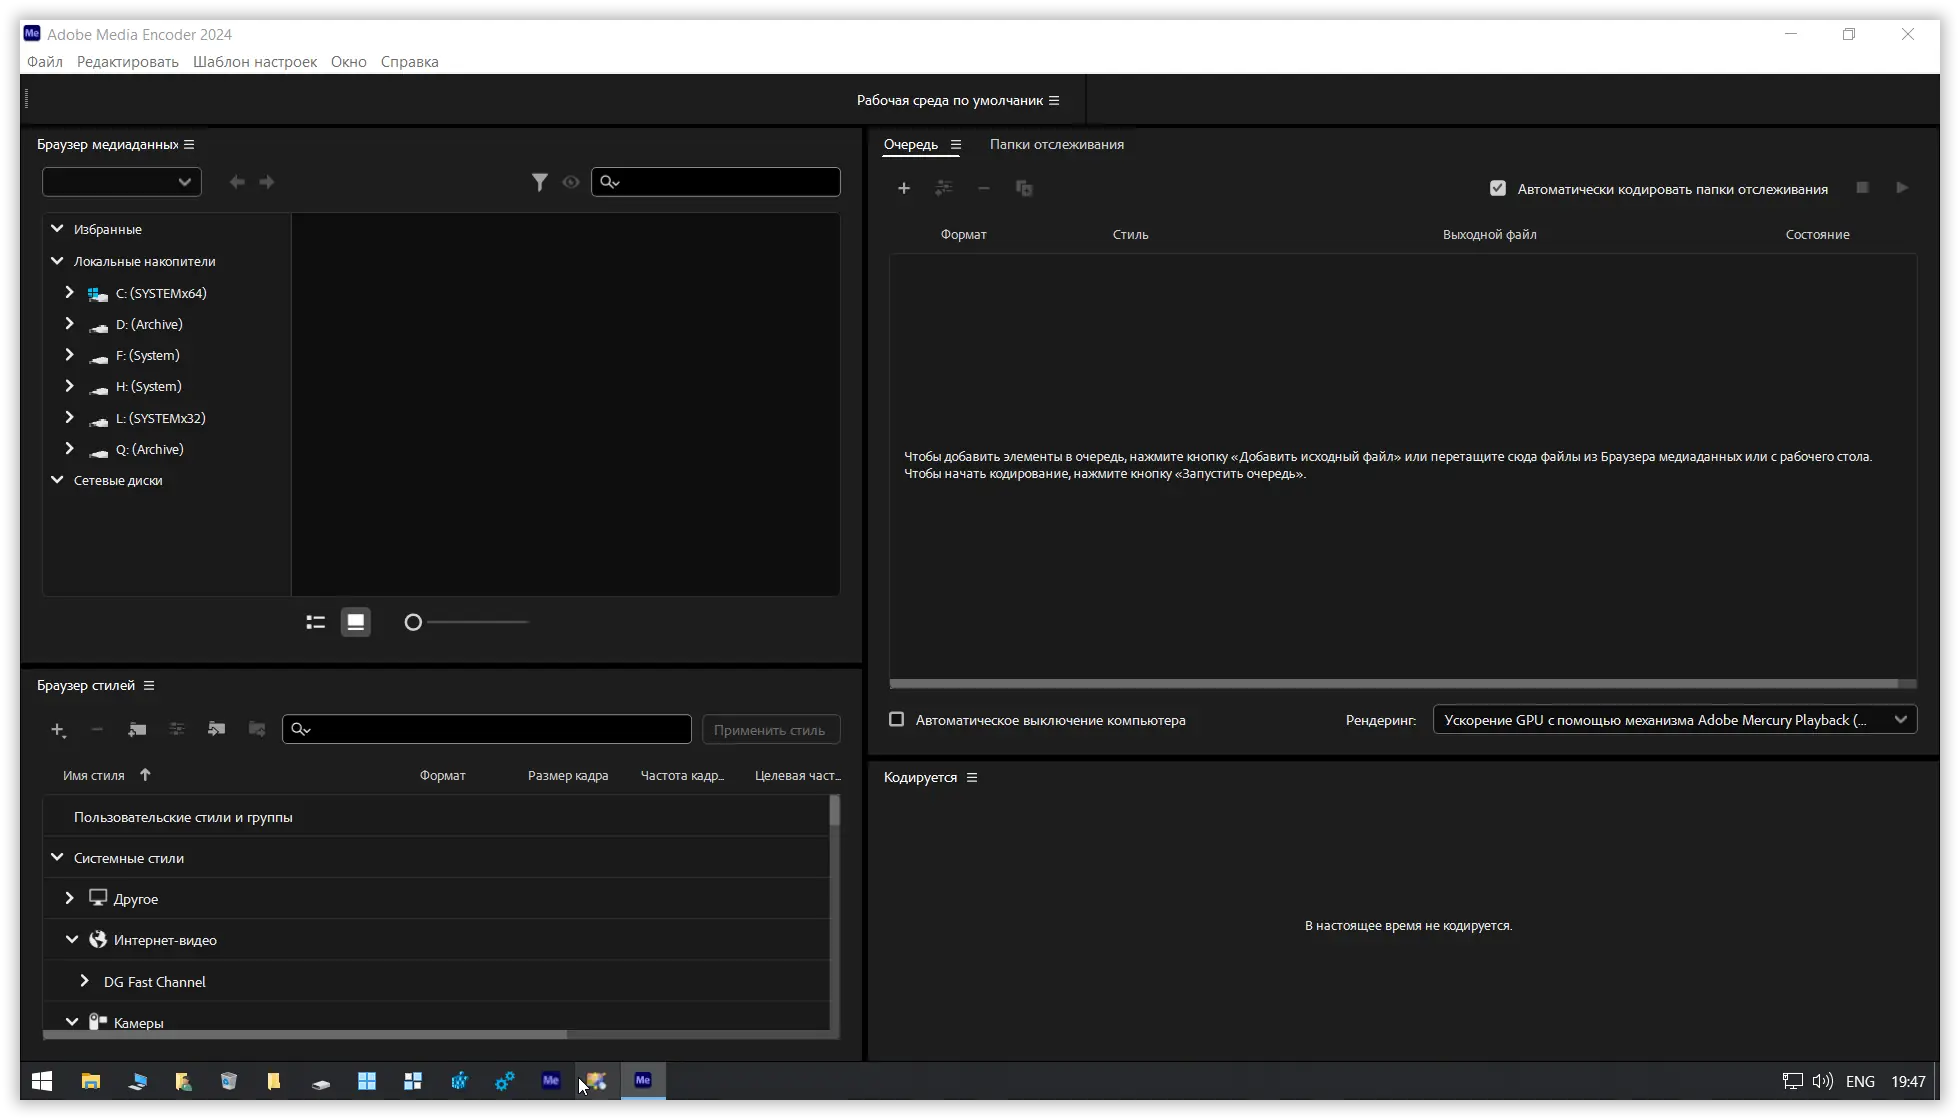Click the green Start Queue play button
The width and height of the screenshot is (1960, 1120).
(x=1902, y=188)
